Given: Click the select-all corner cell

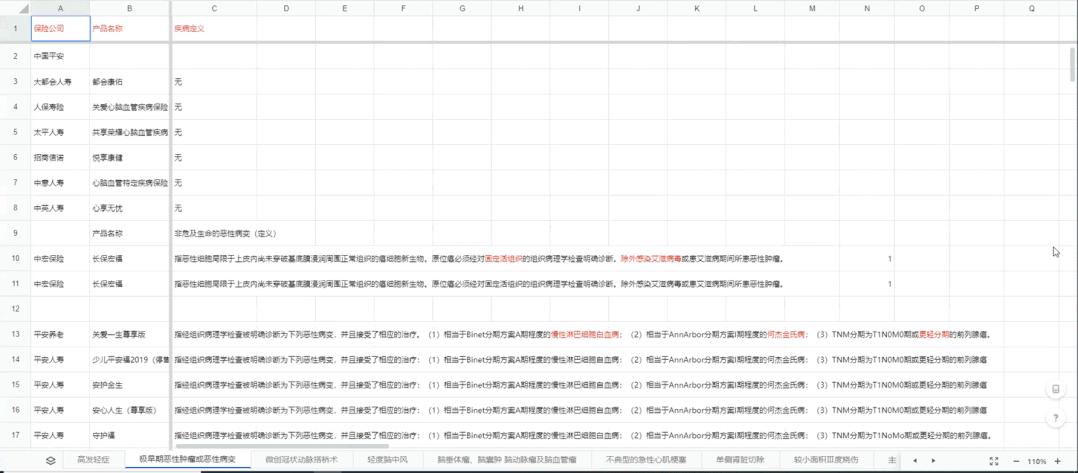Looking at the screenshot, I should tap(15, 8).
